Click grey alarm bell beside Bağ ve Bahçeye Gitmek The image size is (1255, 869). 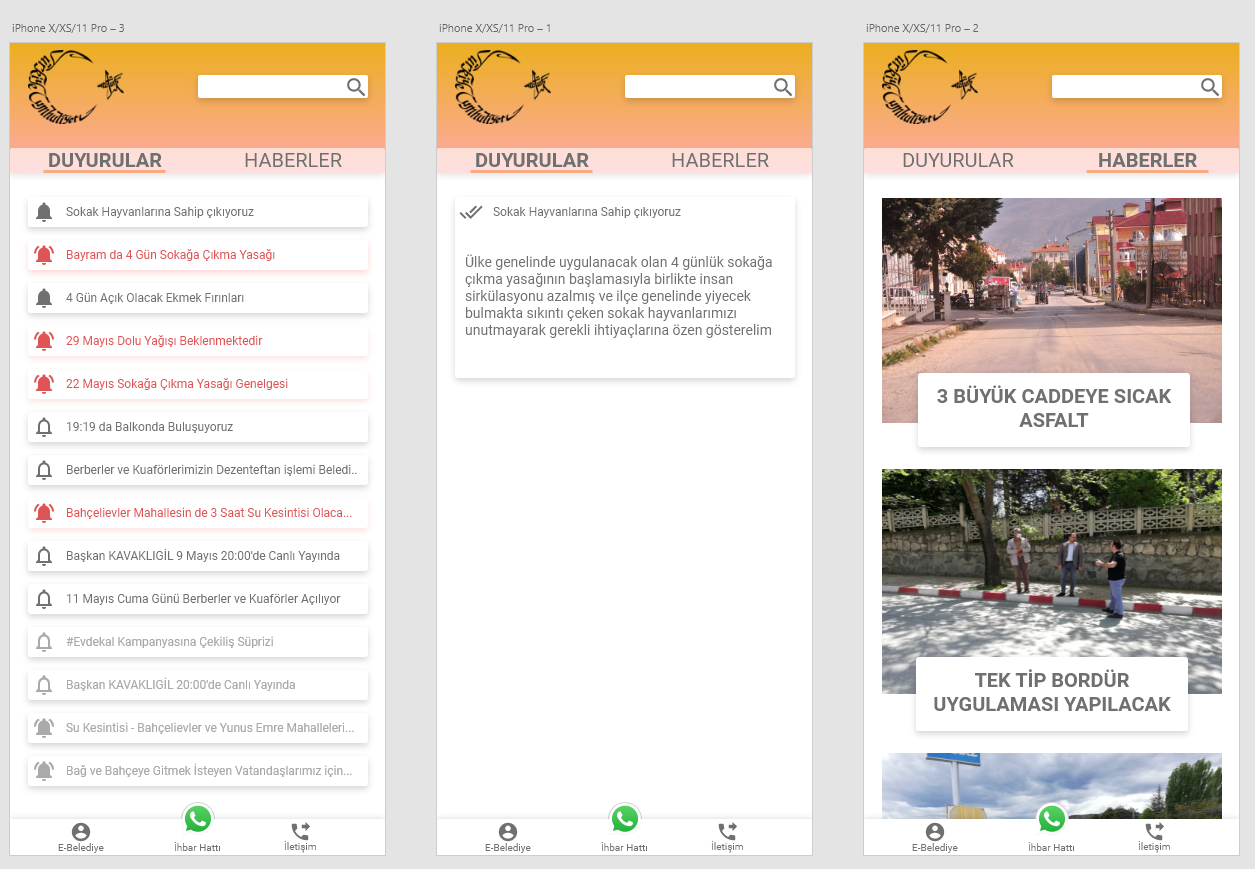click(x=44, y=771)
